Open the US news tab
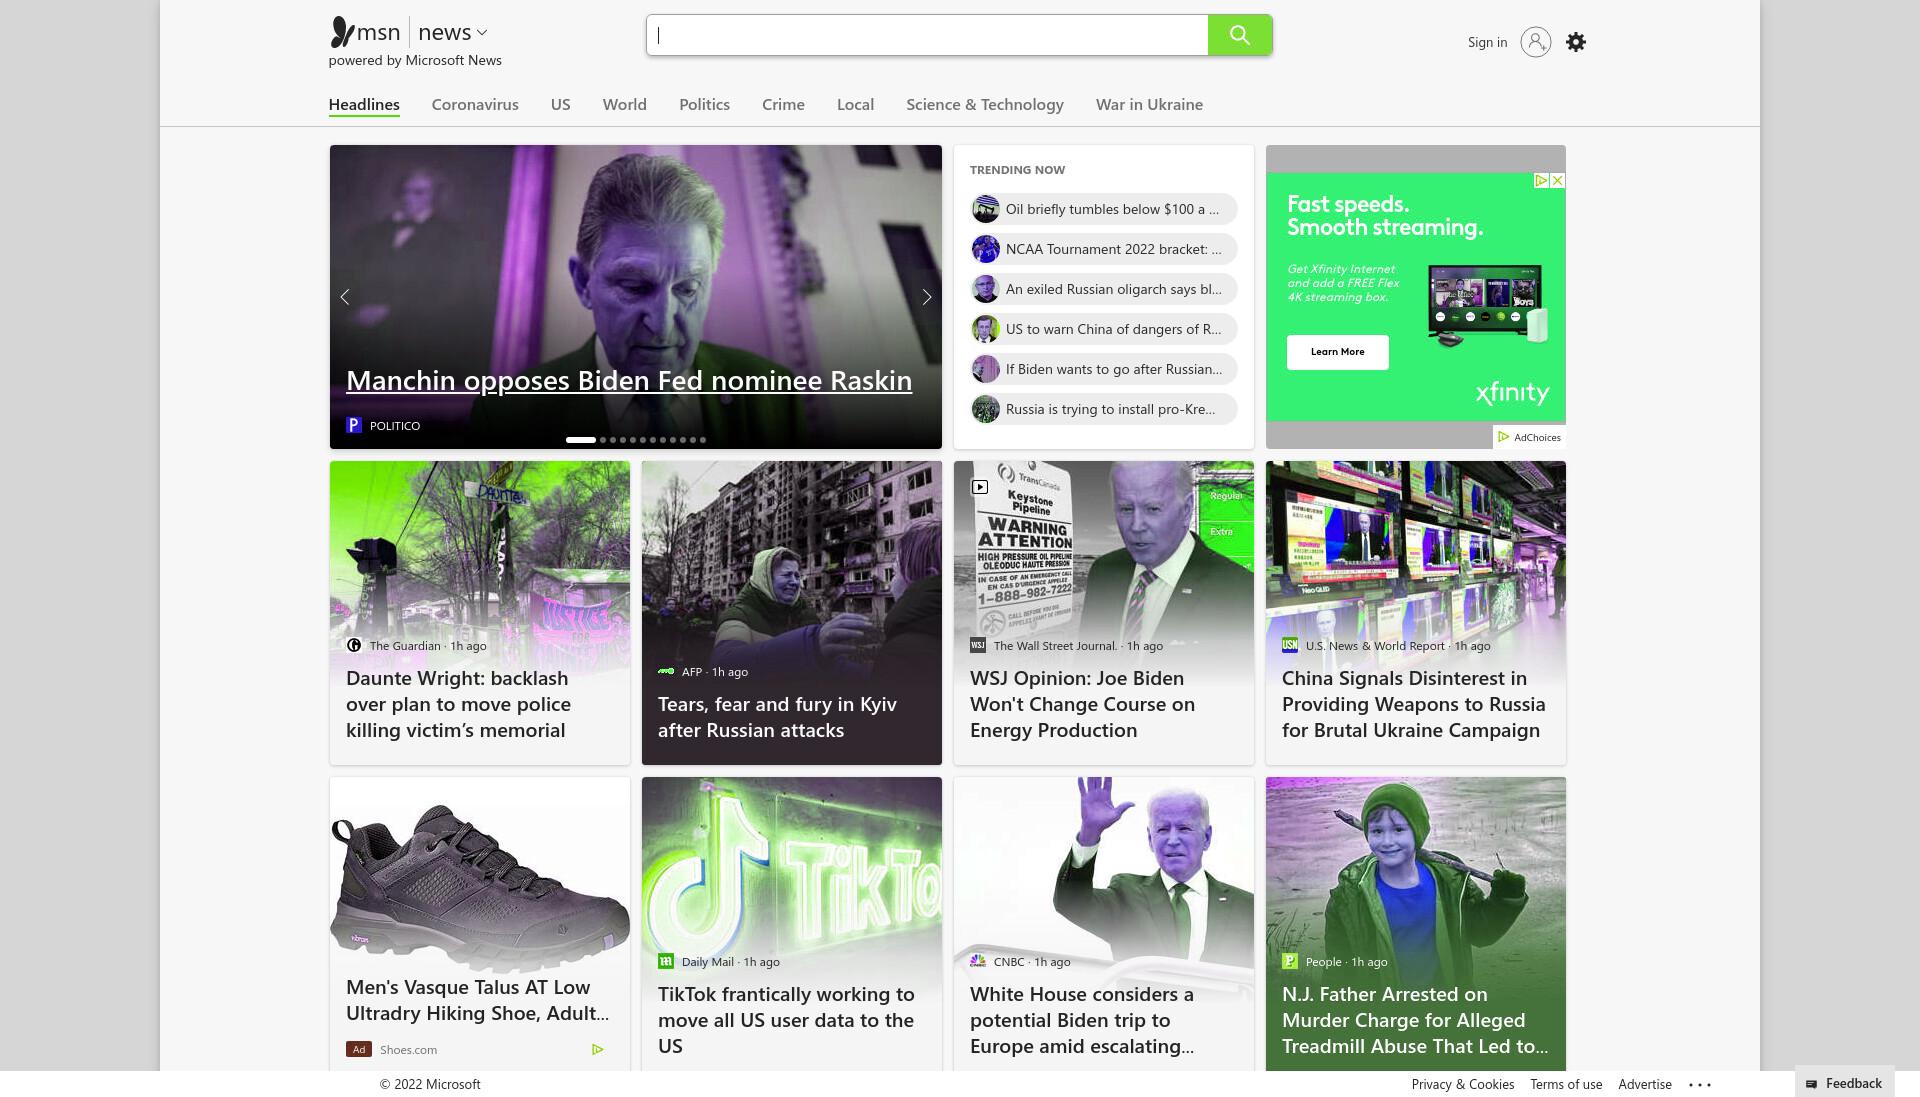Viewport: 1920px width, 1097px height. (x=560, y=104)
